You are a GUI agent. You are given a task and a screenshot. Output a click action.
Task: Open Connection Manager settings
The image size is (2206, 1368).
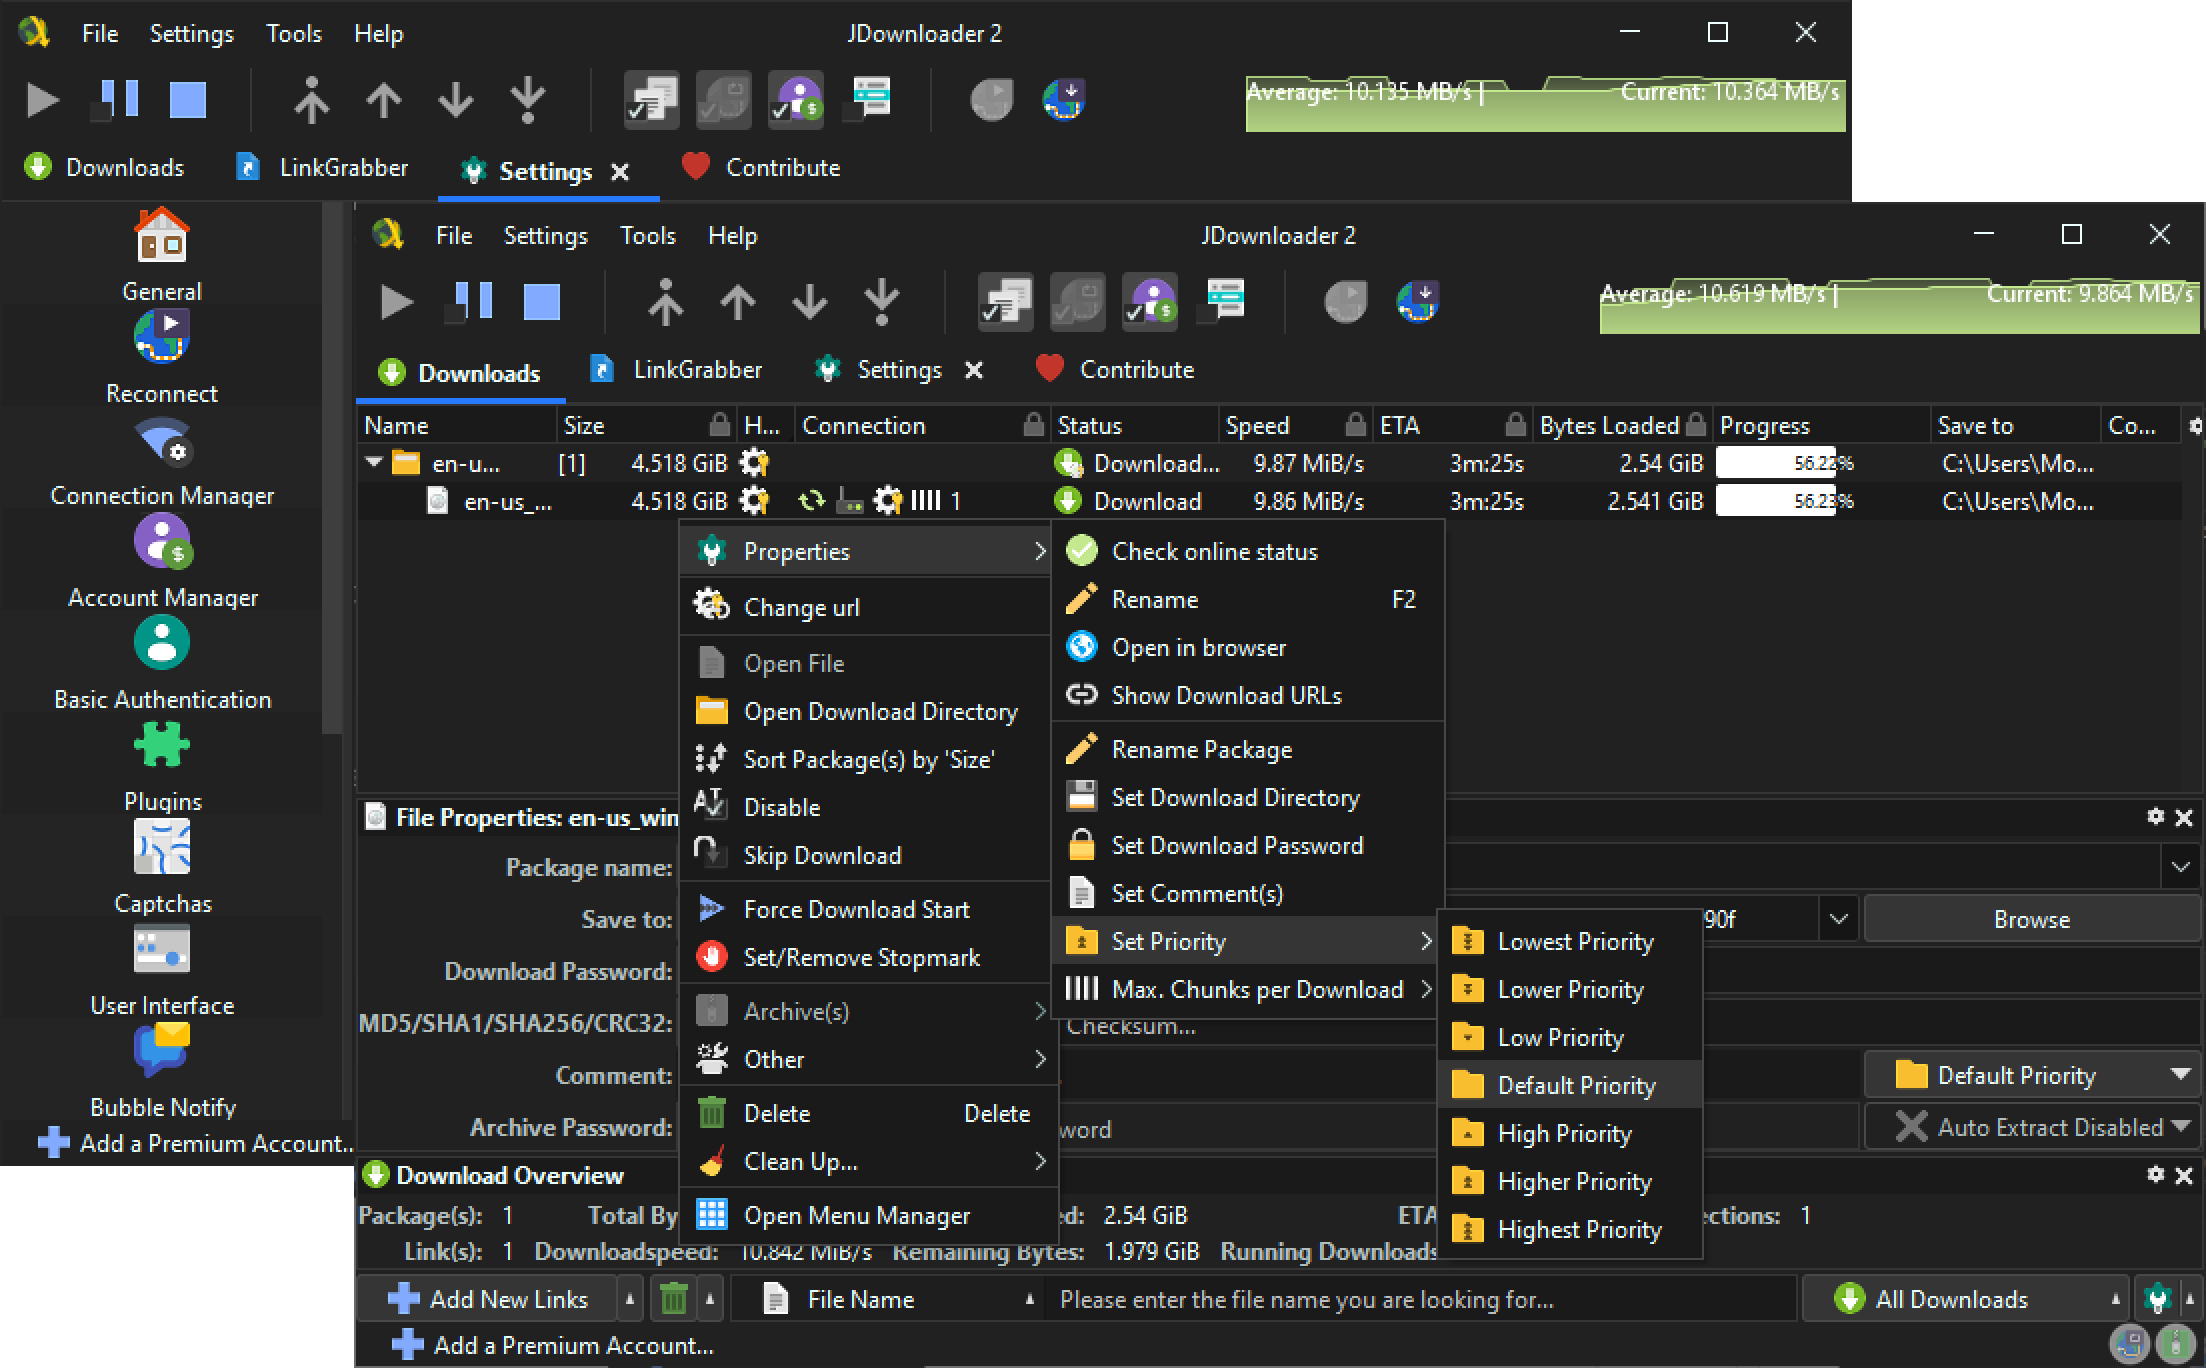(x=162, y=460)
